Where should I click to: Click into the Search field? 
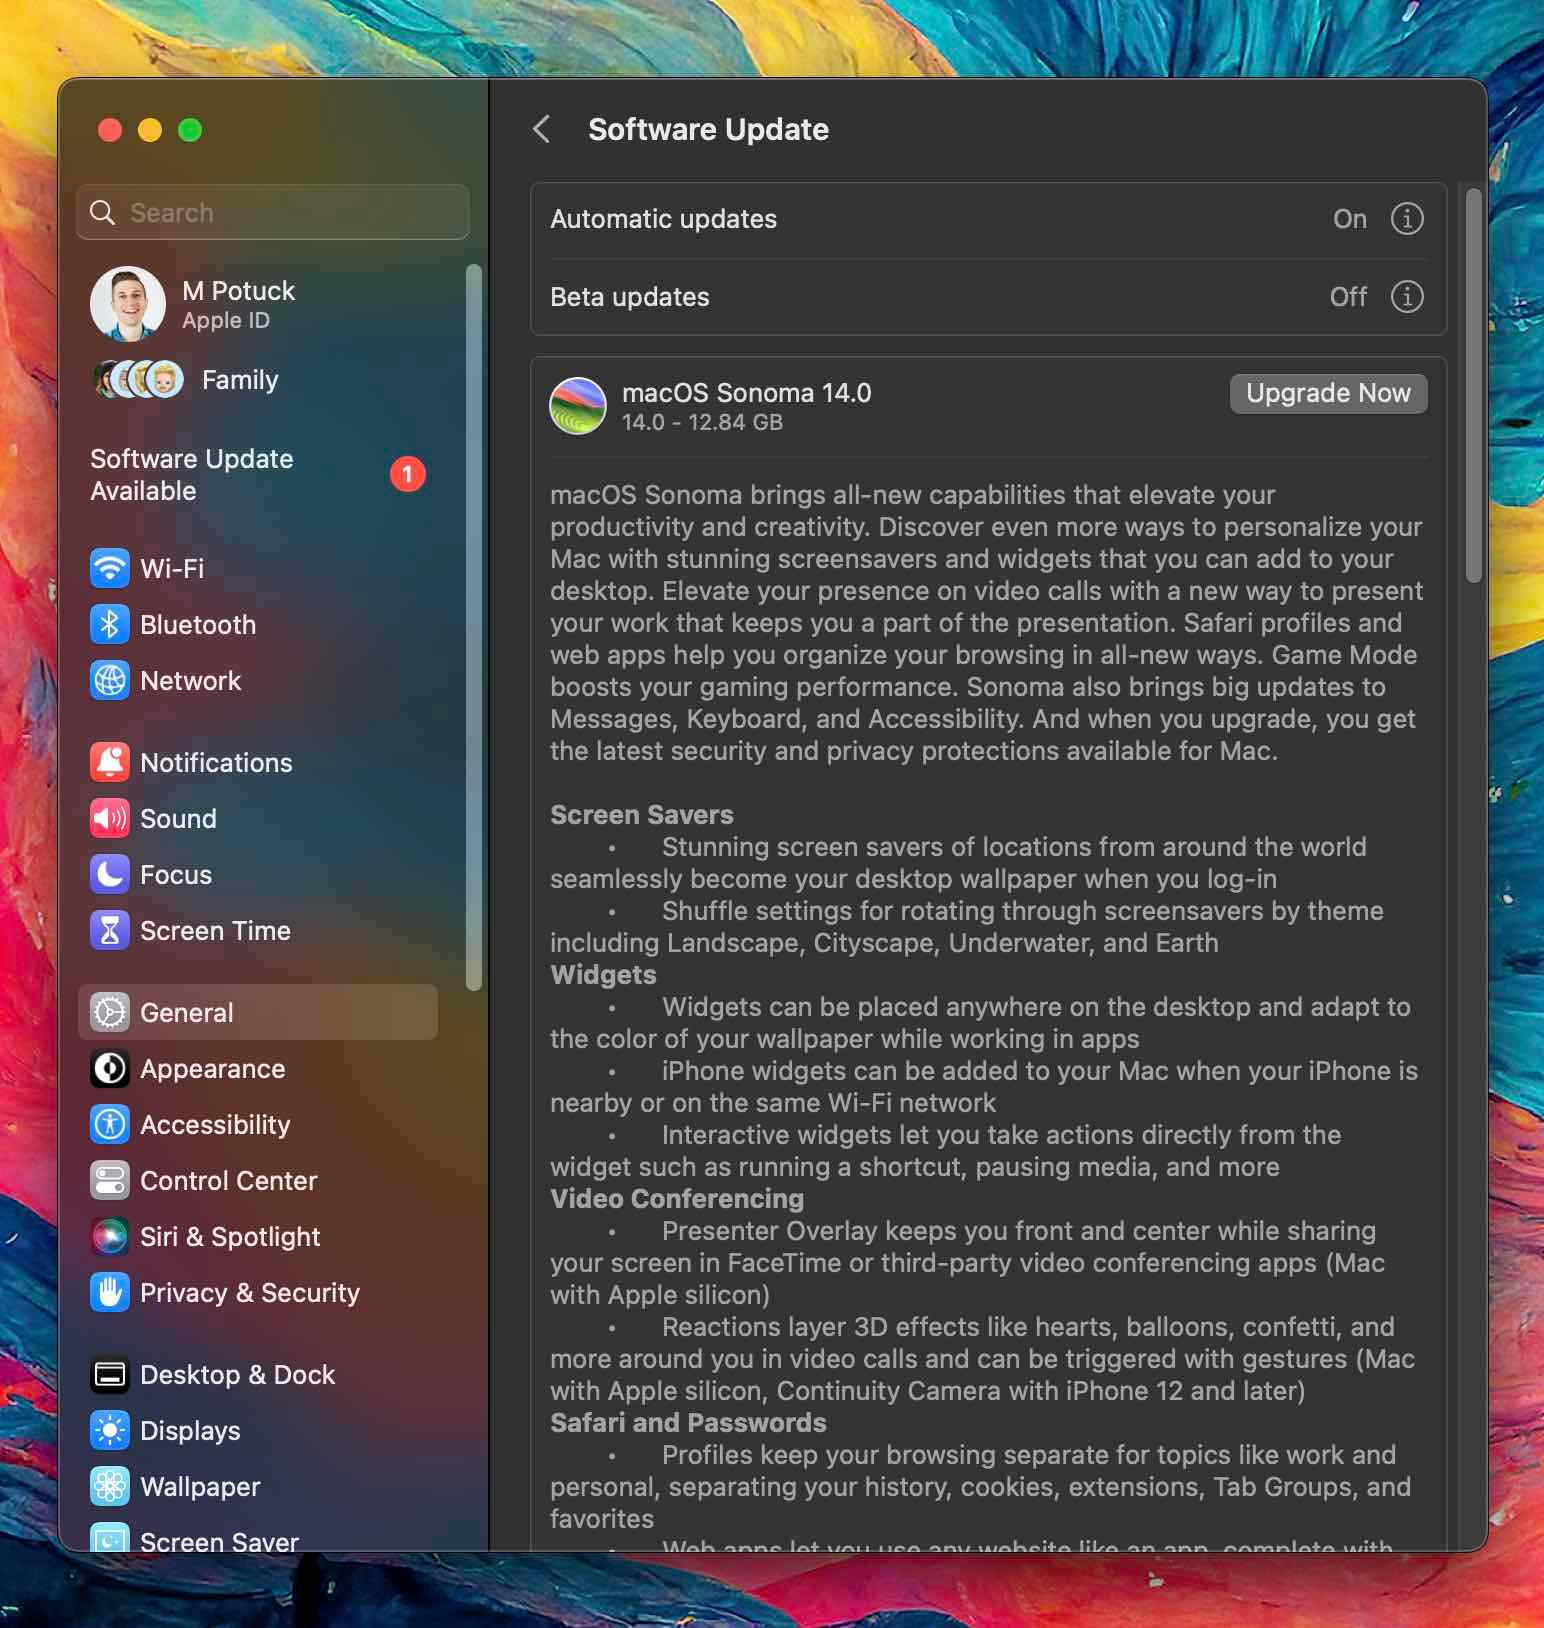pyautogui.click(x=273, y=212)
